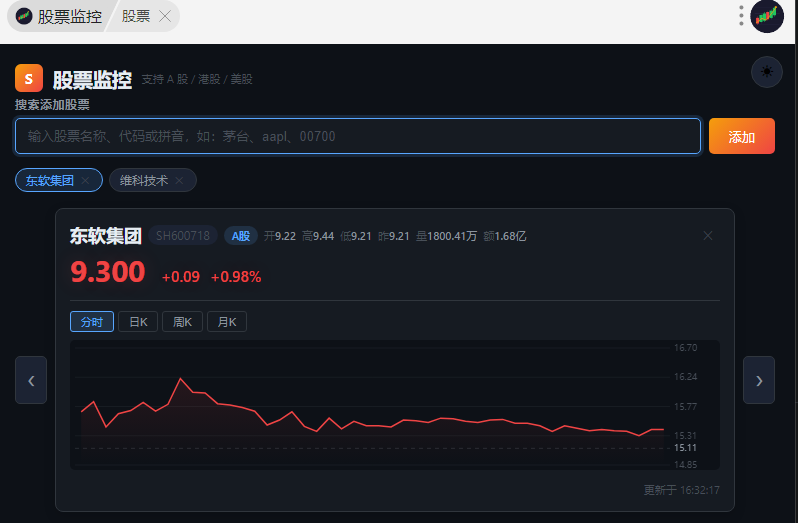Click the A股 market badge
Image resolution: width=798 pixels, height=523 pixels.
click(x=241, y=236)
